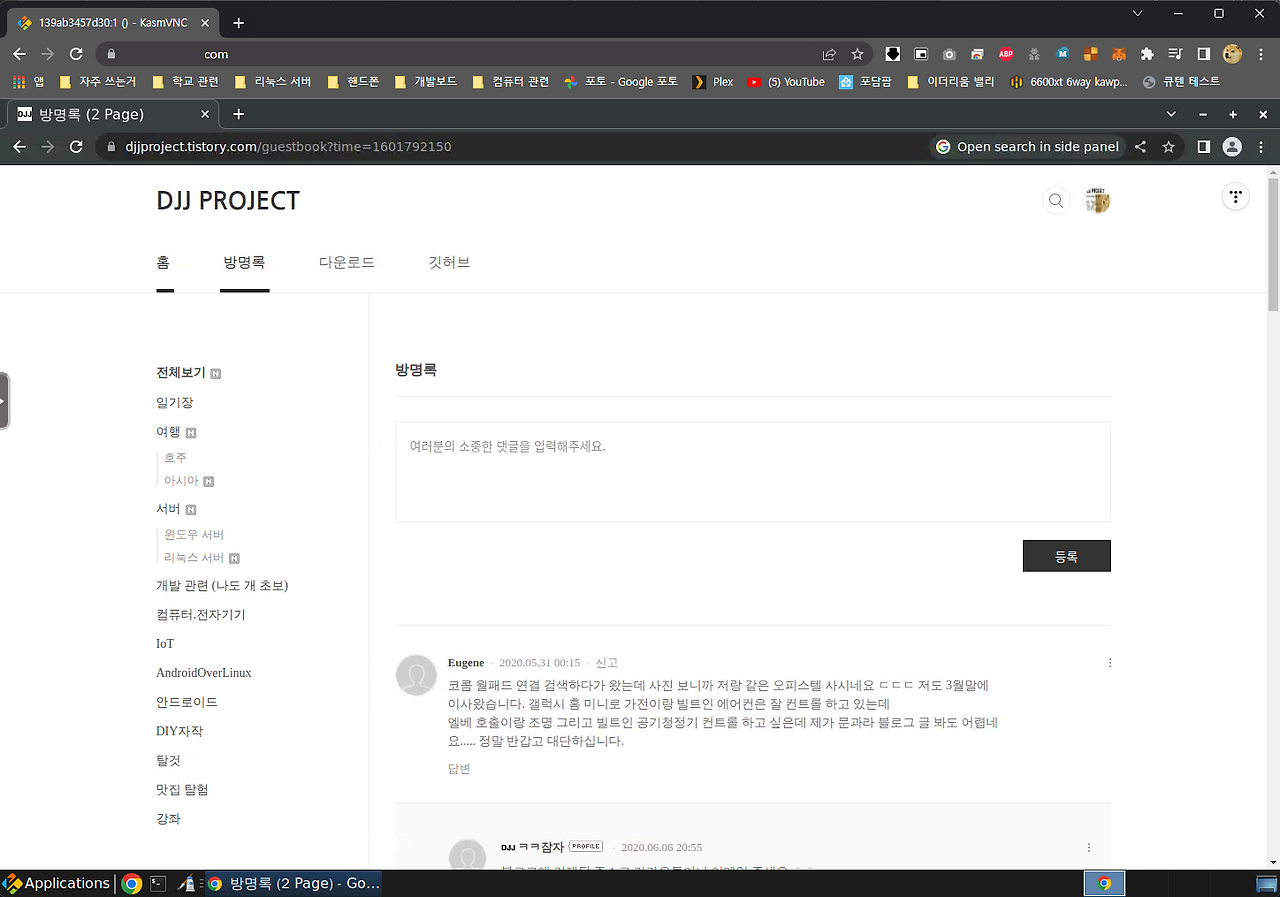Open the Adblock Plus extension
Image resolution: width=1280 pixels, height=897 pixels.
point(1006,55)
